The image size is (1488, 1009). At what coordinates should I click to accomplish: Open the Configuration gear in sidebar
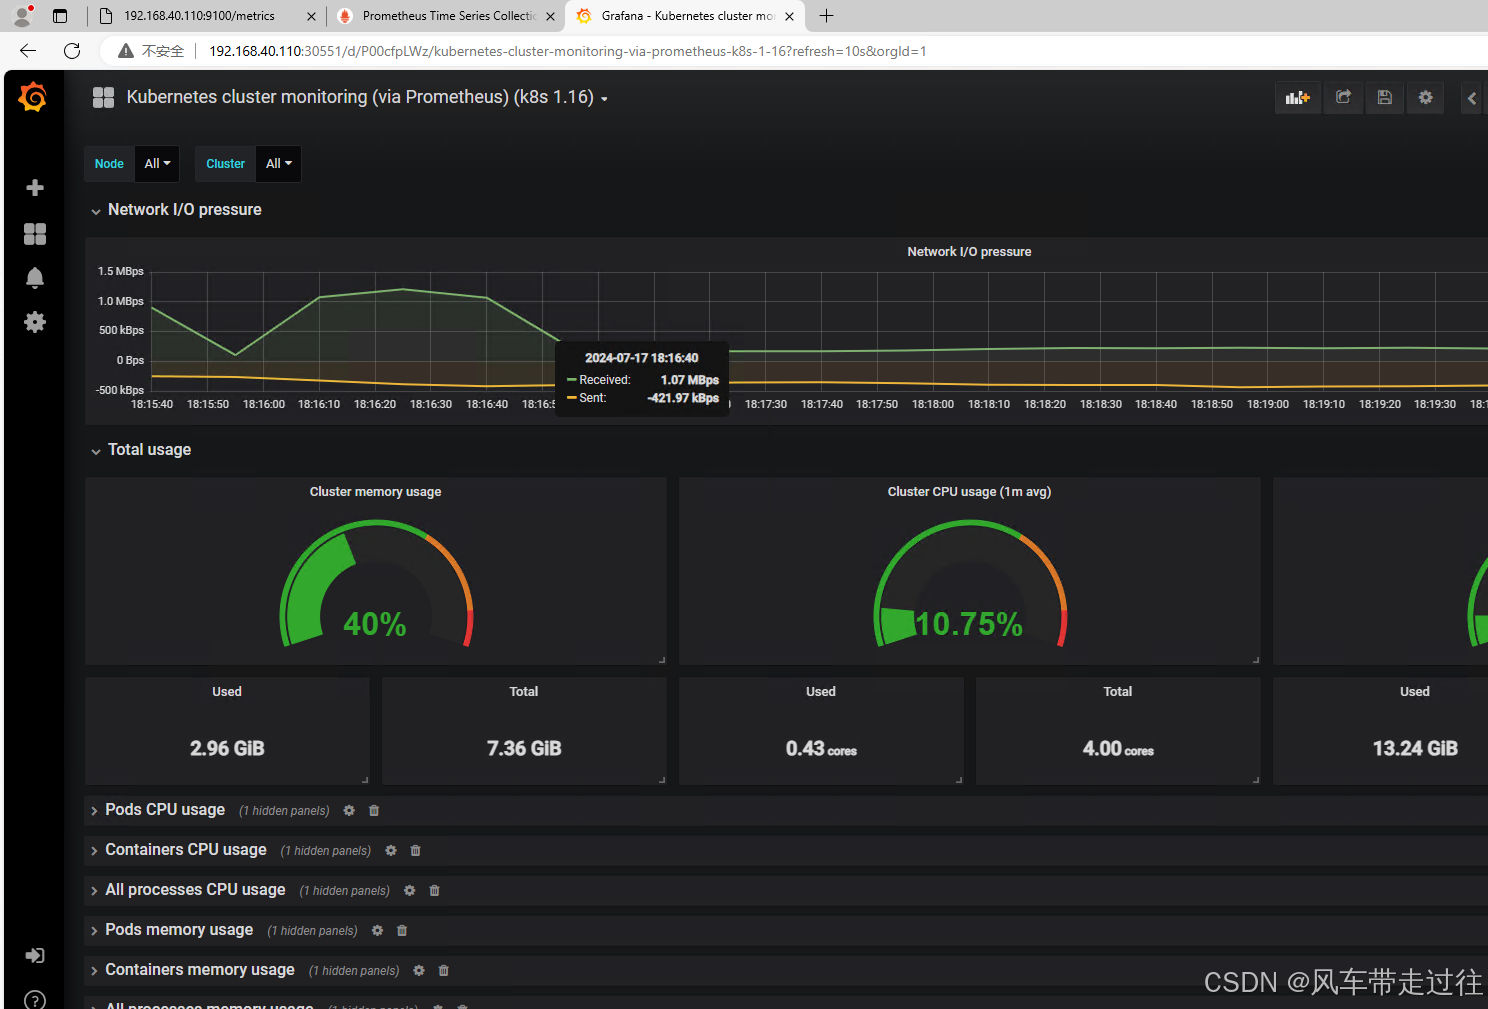[x=35, y=322]
